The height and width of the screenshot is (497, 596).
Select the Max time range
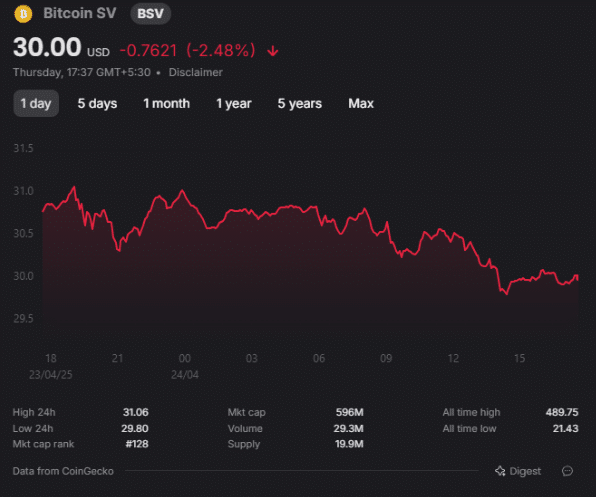point(361,103)
